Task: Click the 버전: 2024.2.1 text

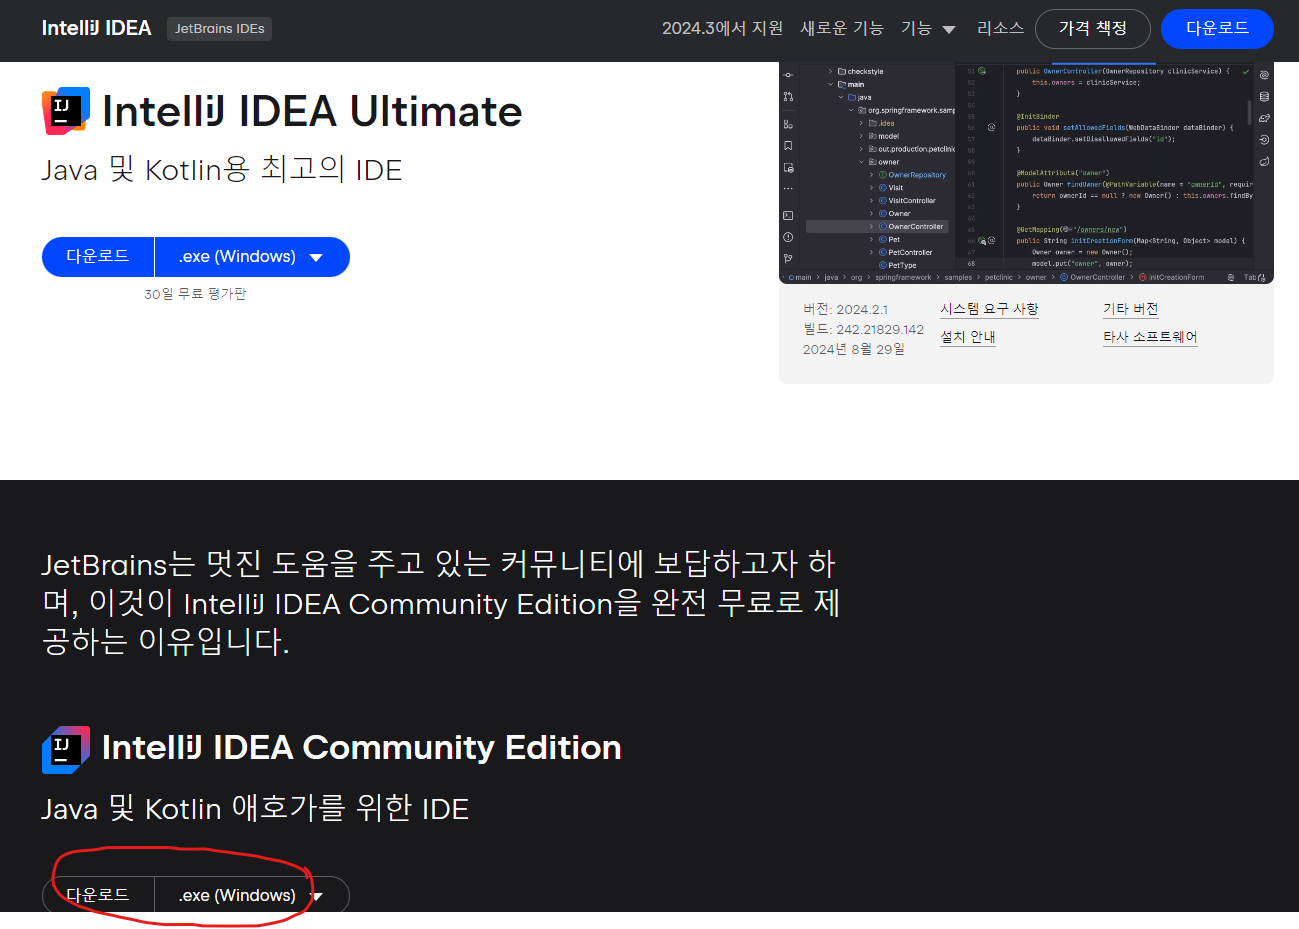Action: pos(845,309)
